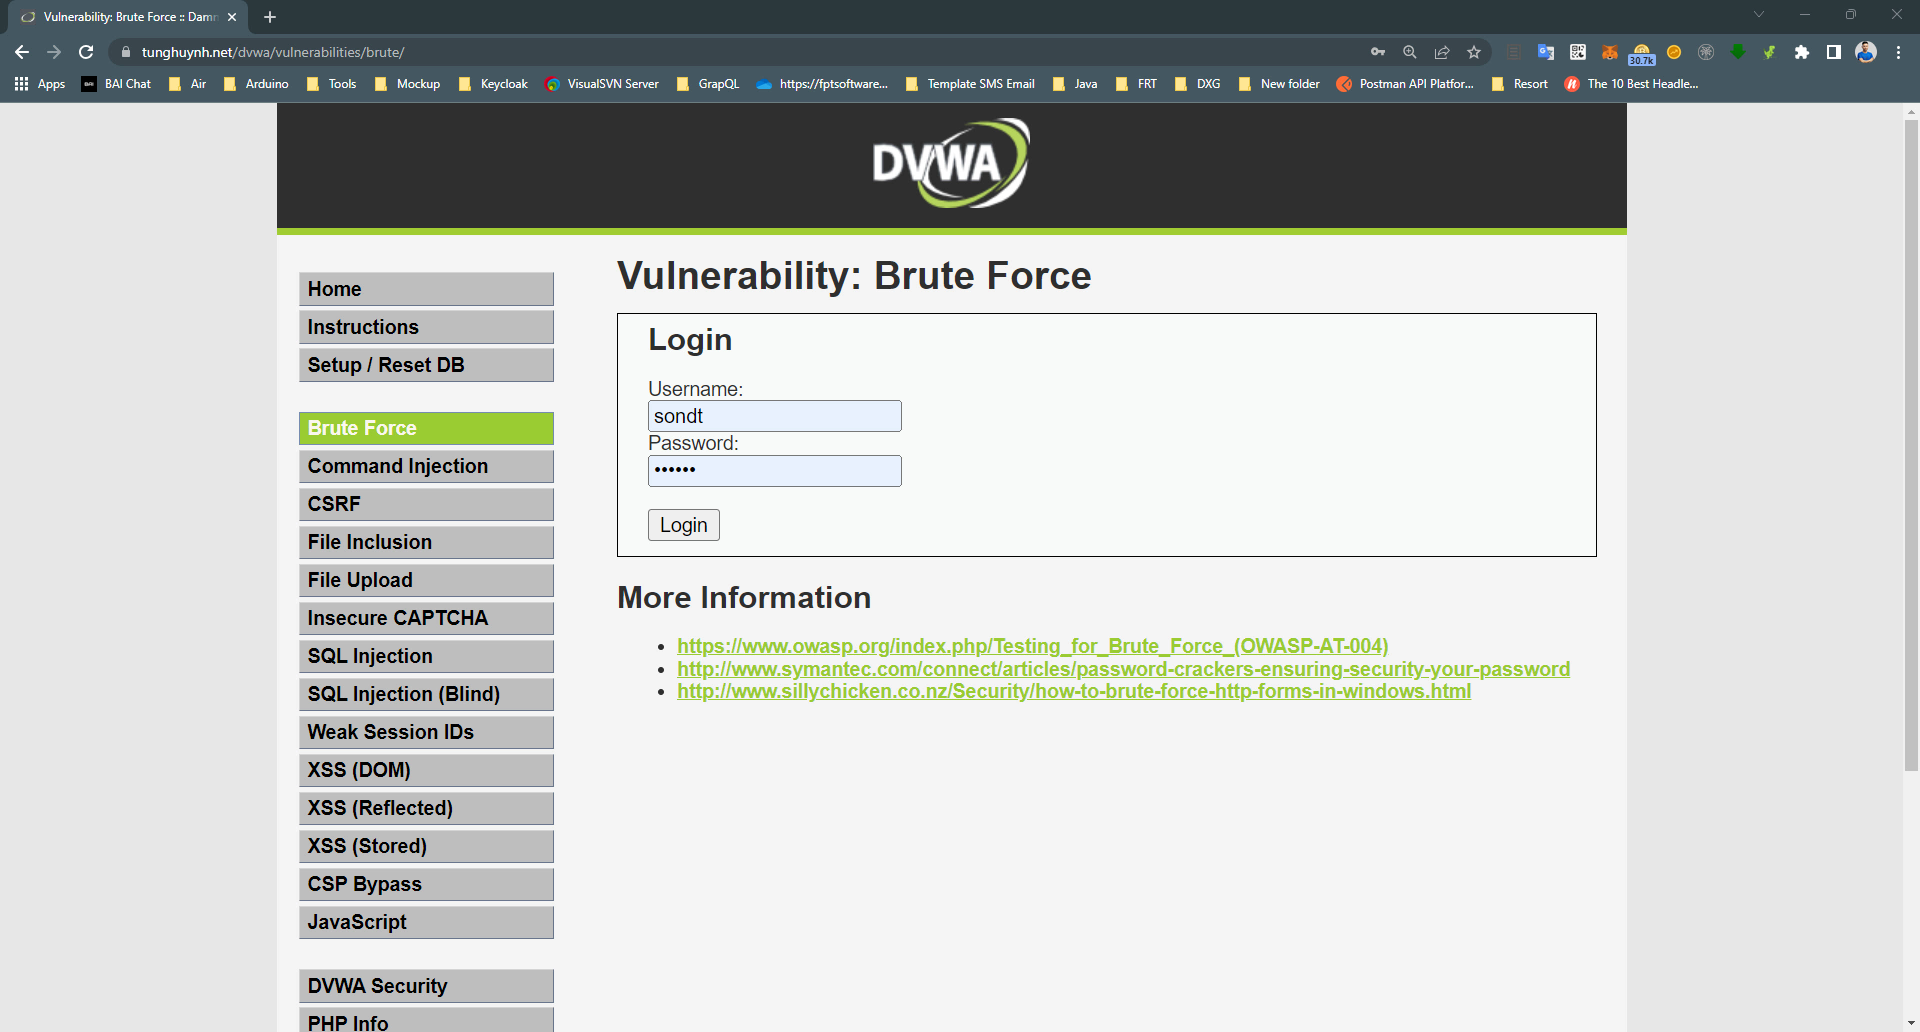Open the tab search chevron
Screen dimensions: 1920x1032
point(1758,14)
